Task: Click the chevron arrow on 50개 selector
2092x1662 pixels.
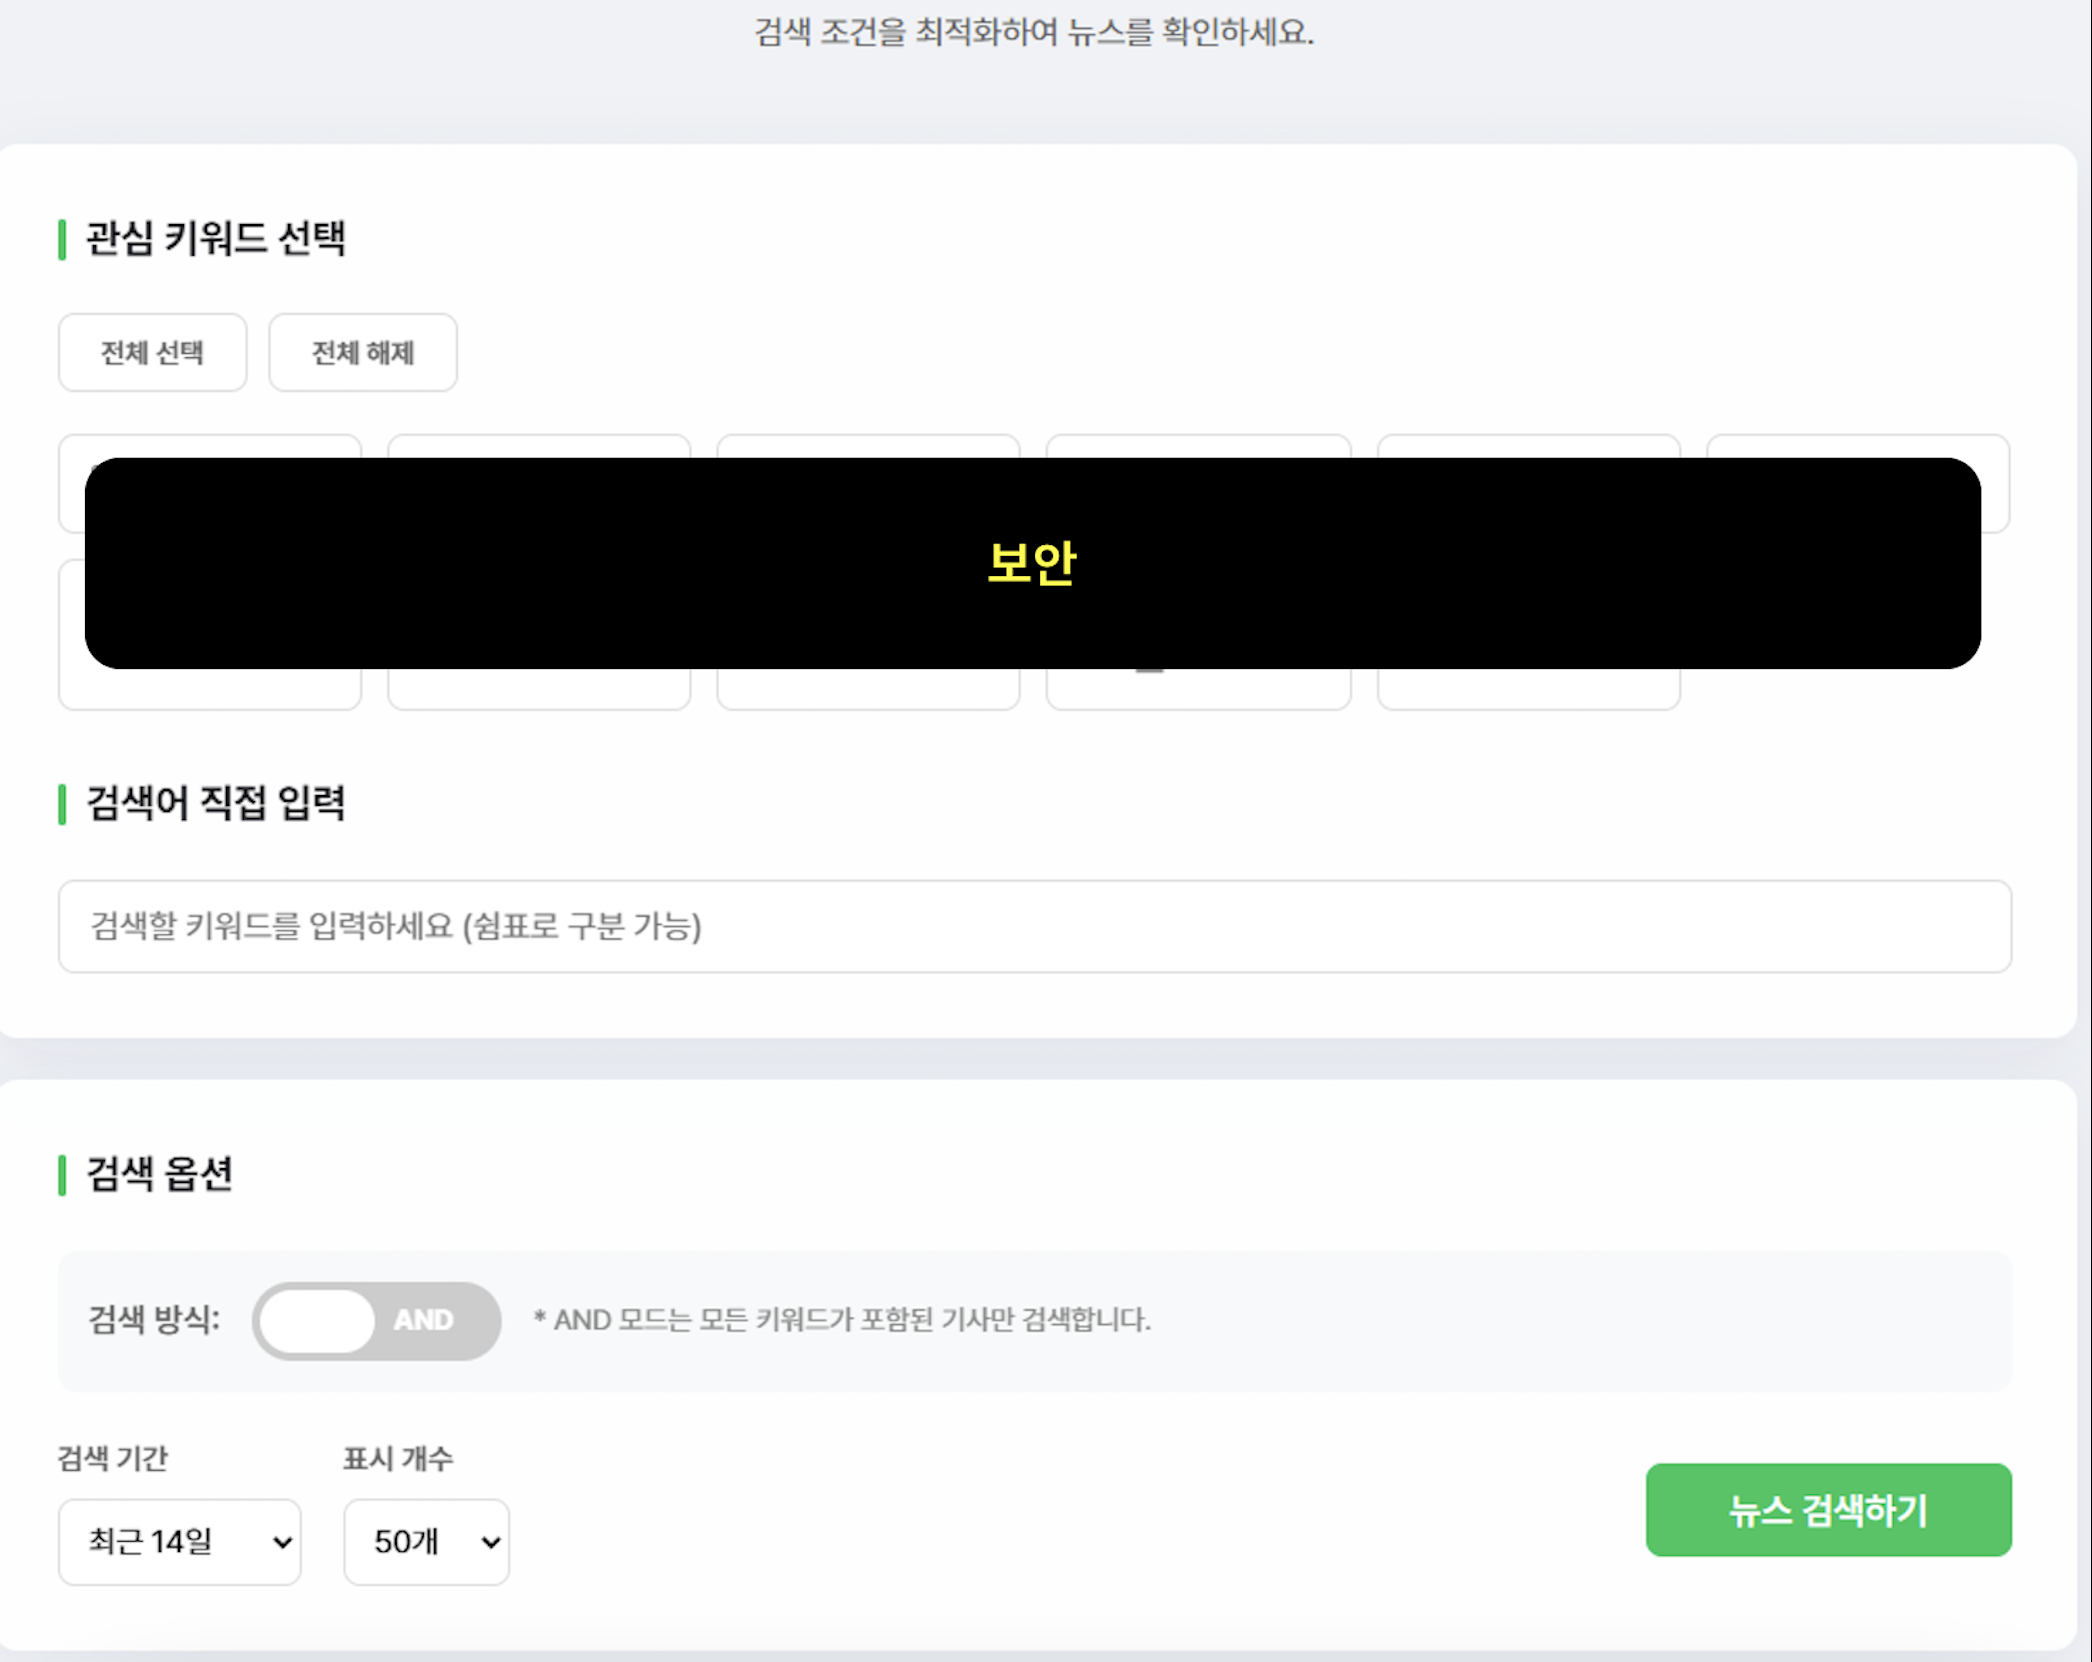Action: (491, 1542)
